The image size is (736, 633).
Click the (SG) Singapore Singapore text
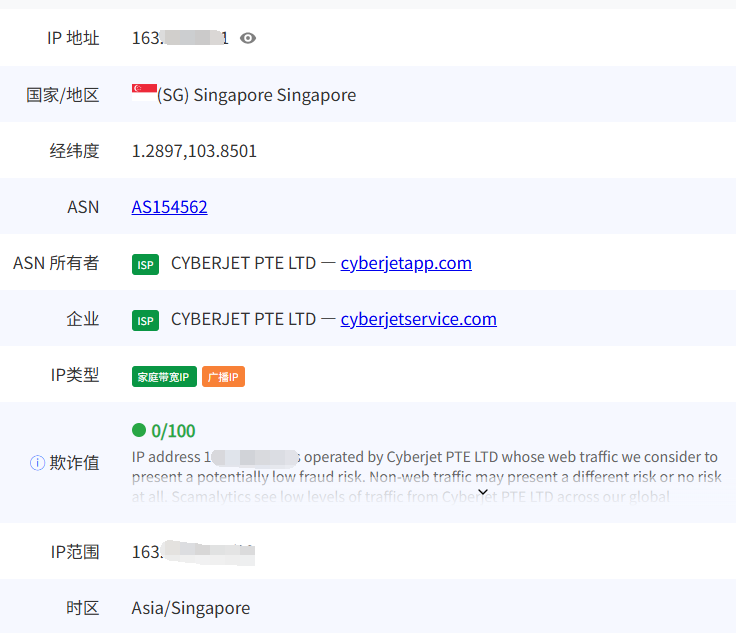[x=256, y=95]
